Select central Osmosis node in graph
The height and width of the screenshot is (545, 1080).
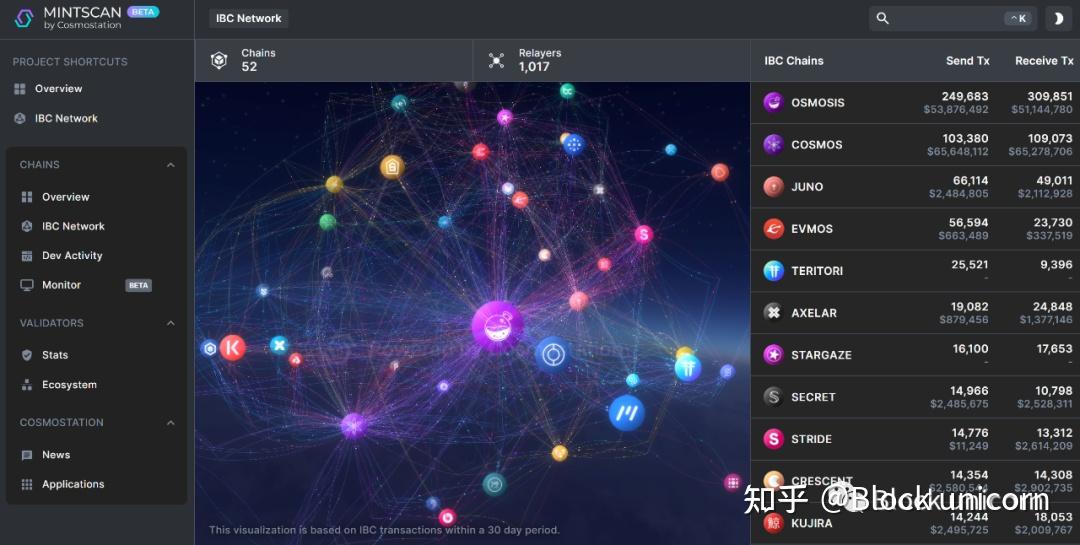pyautogui.click(x=497, y=327)
